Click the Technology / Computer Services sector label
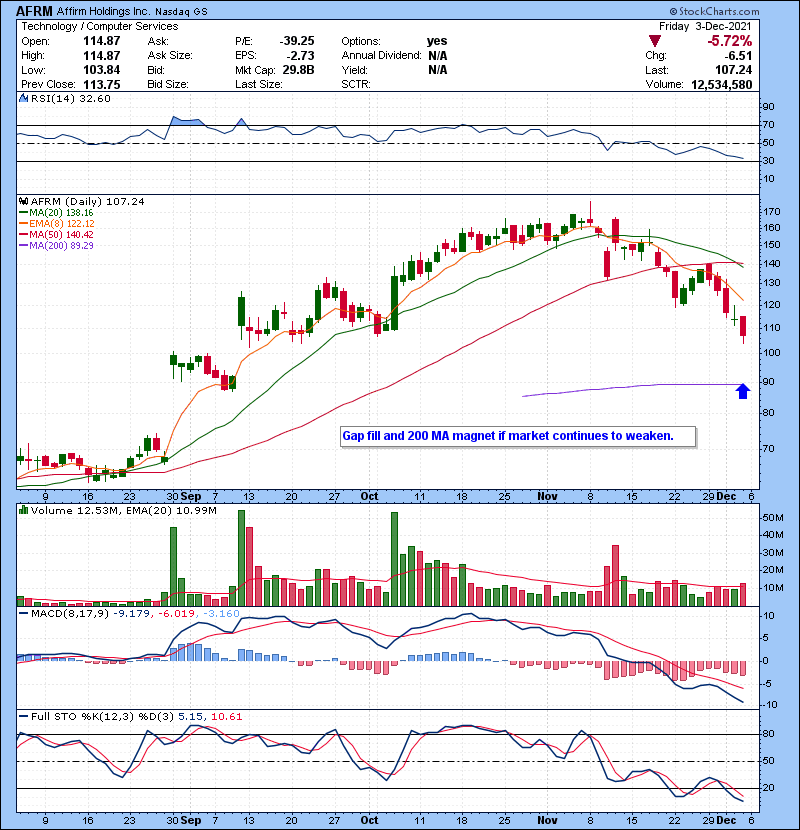 [x=100, y=26]
